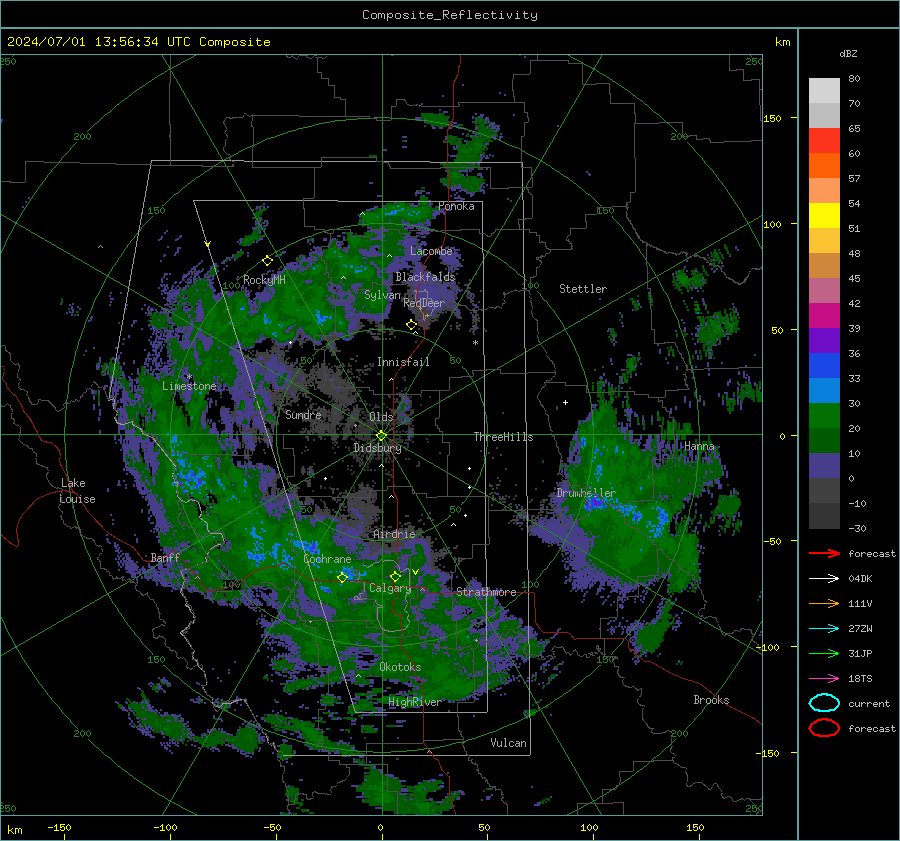
Task: Click the red forecast arrow in the legend
Action: point(824,553)
